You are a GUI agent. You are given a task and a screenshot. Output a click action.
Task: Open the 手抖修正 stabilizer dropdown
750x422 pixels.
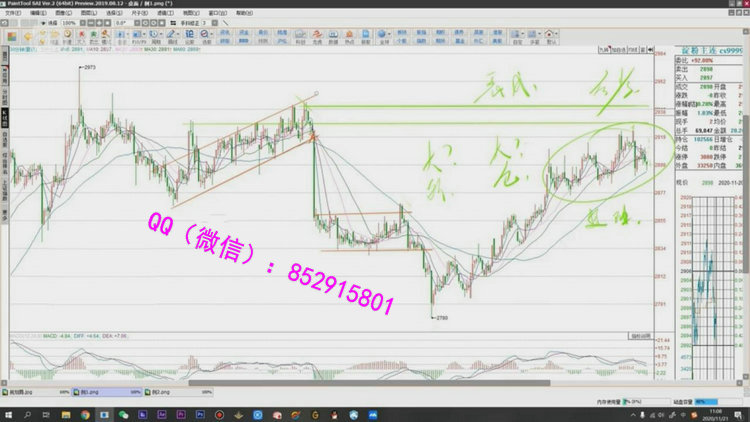[208, 22]
